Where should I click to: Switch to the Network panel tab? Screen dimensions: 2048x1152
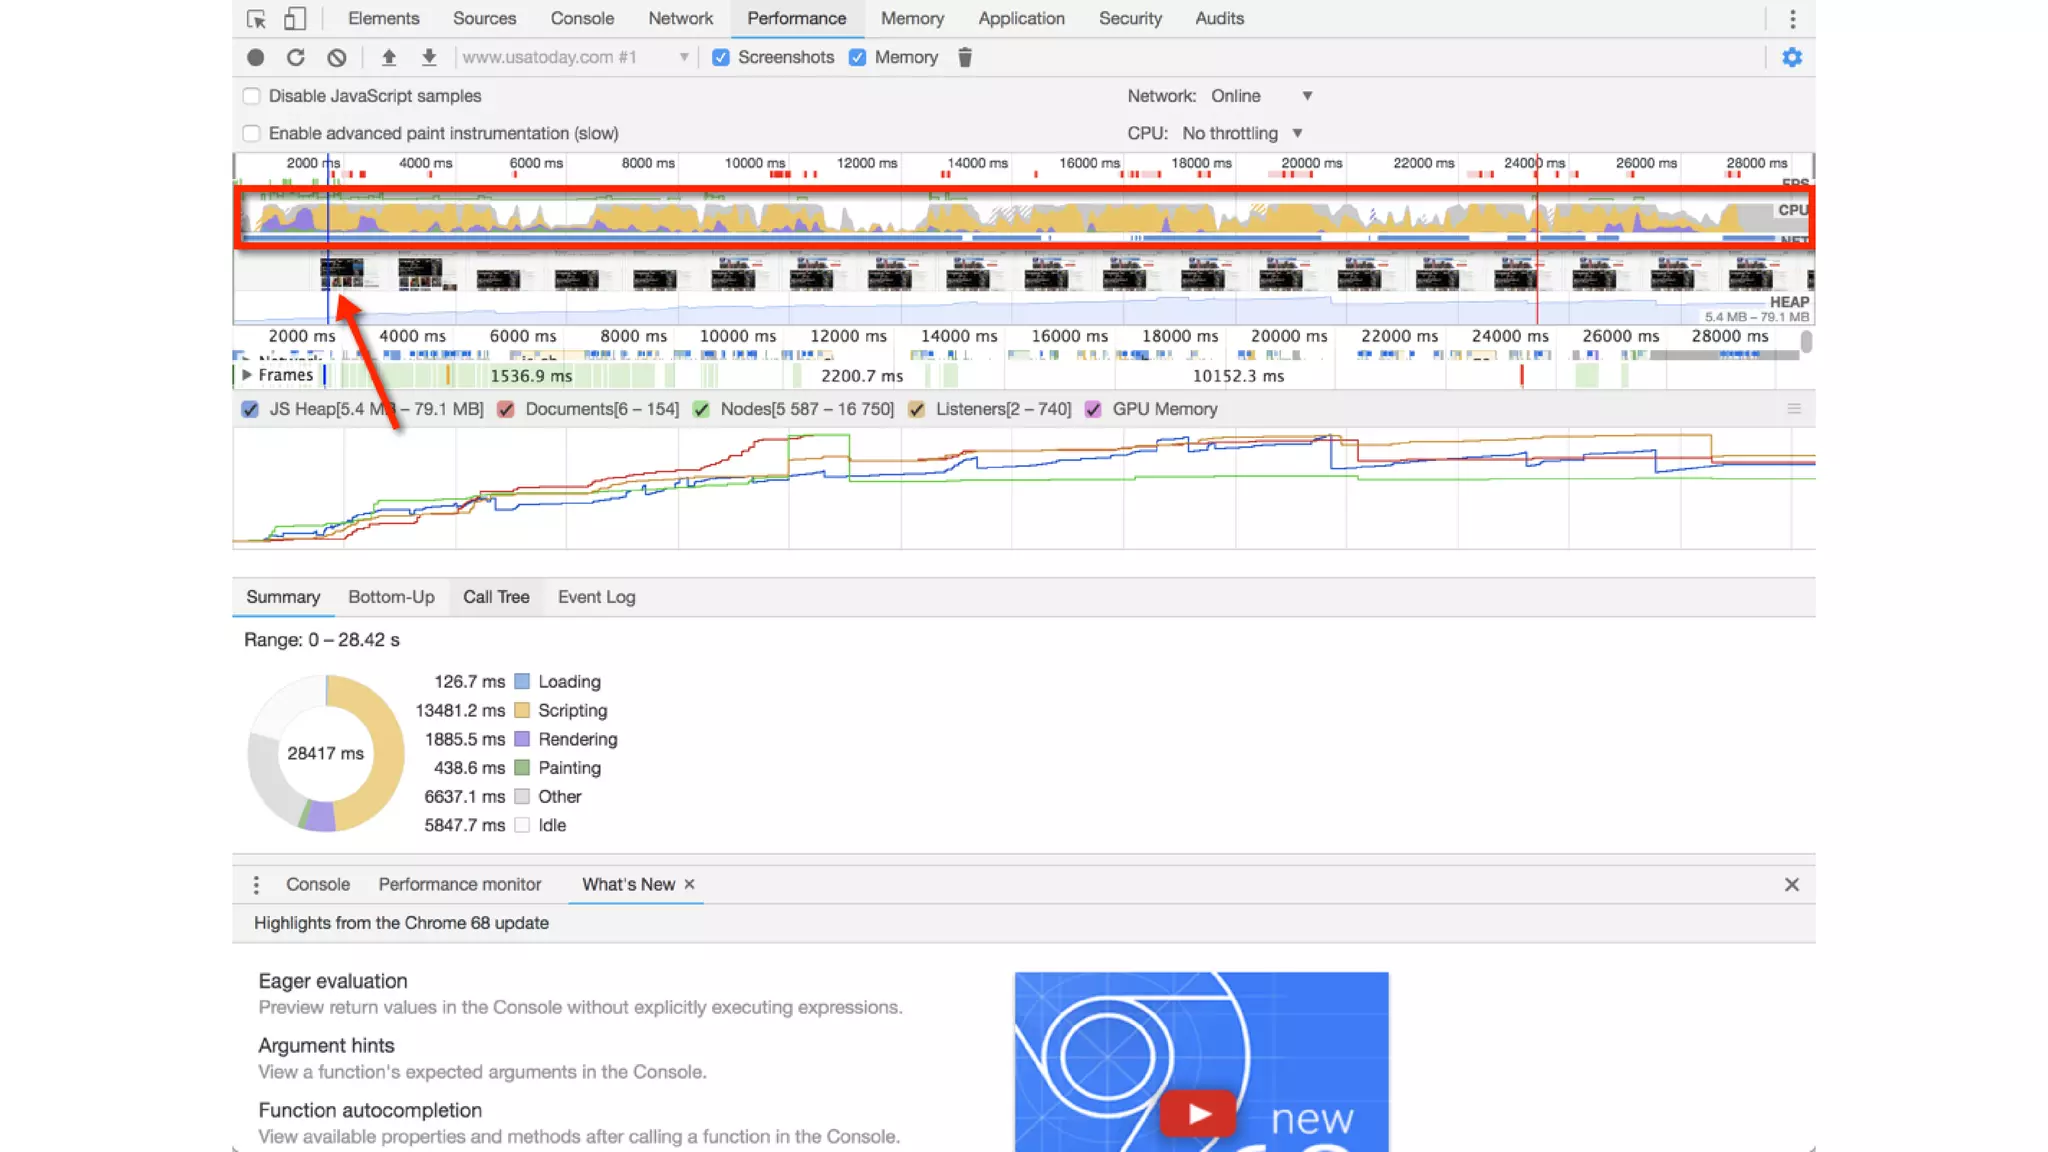pyautogui.click(x=680, y=19)
